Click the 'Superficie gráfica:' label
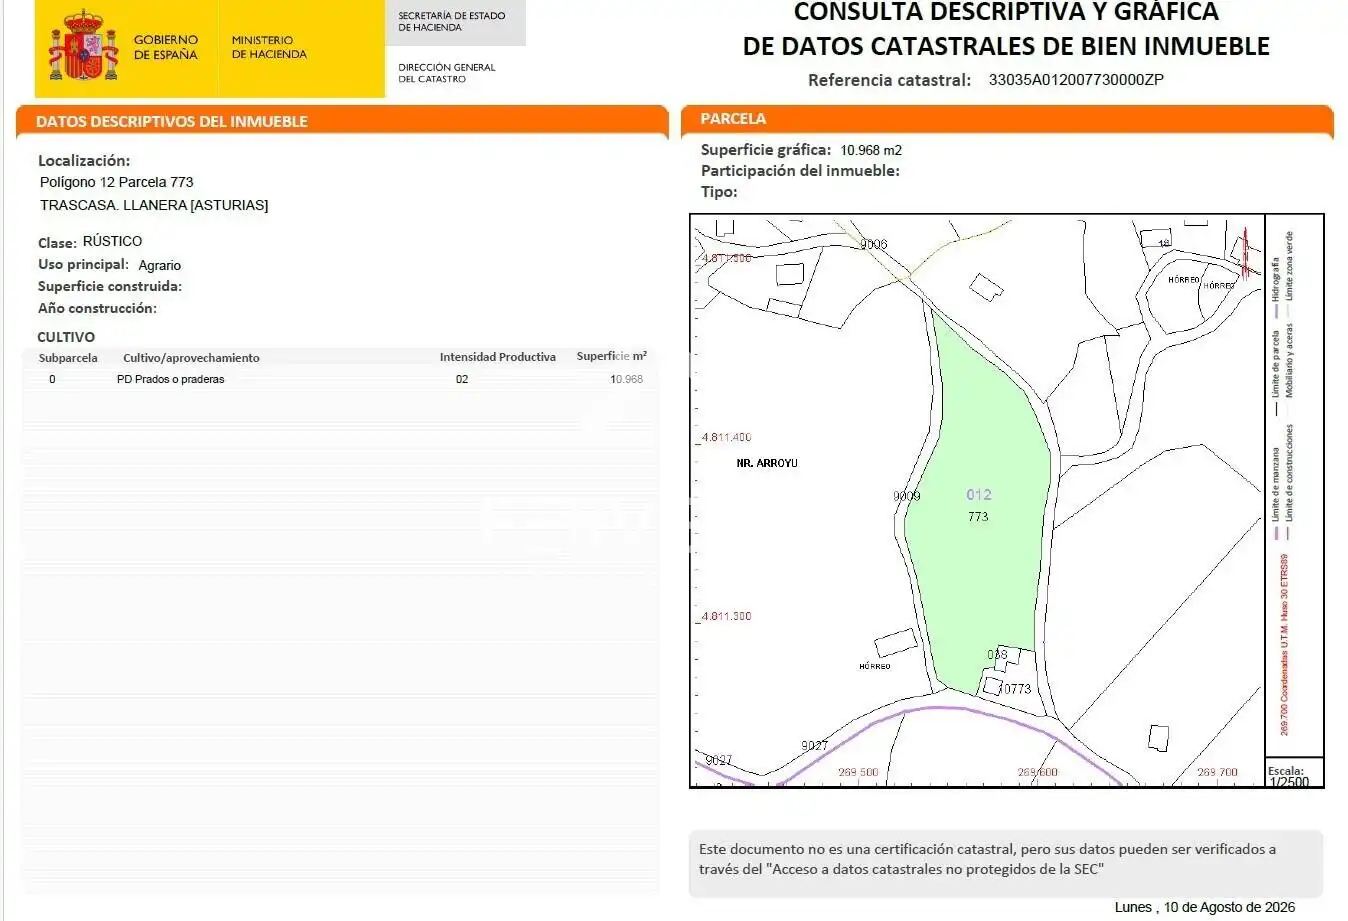Image resolution: width=1348 pixels, height=921 pixels. pos(766,149)
